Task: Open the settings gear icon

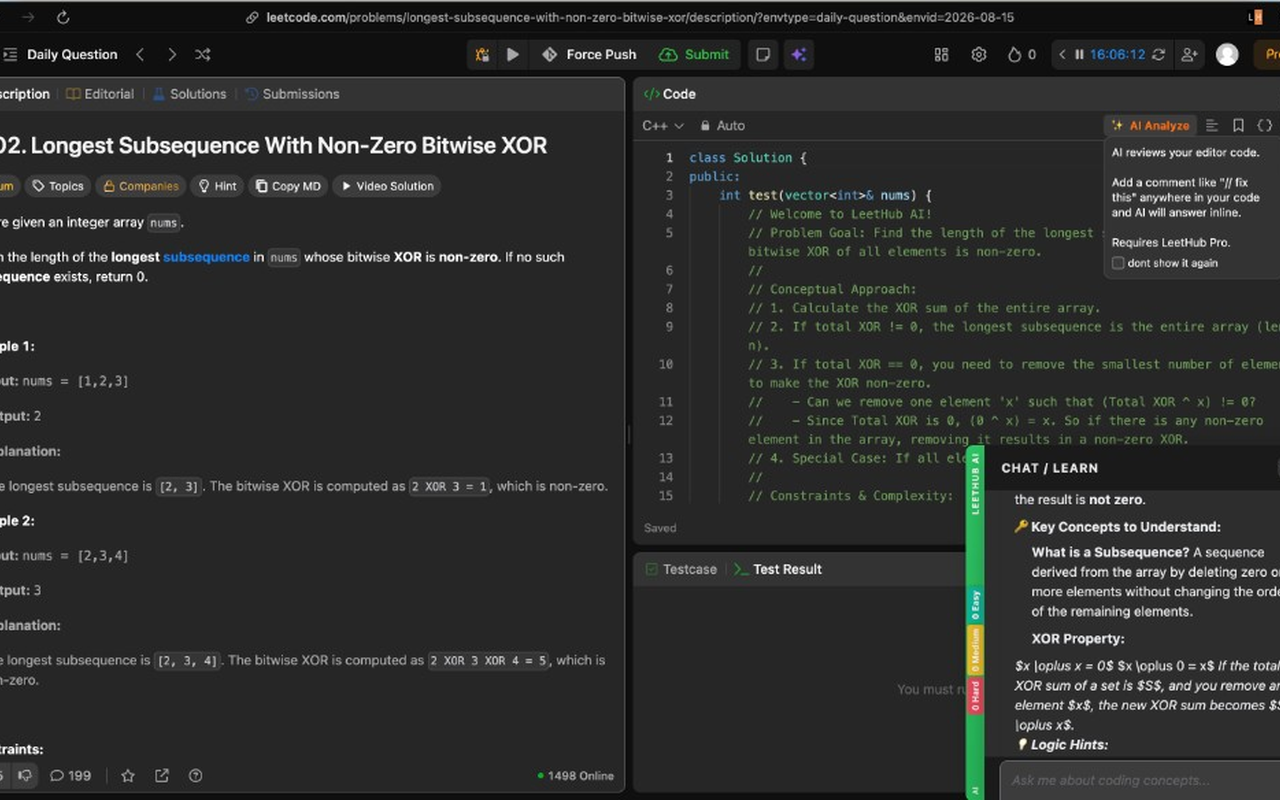Action: (x=979, y=55)
